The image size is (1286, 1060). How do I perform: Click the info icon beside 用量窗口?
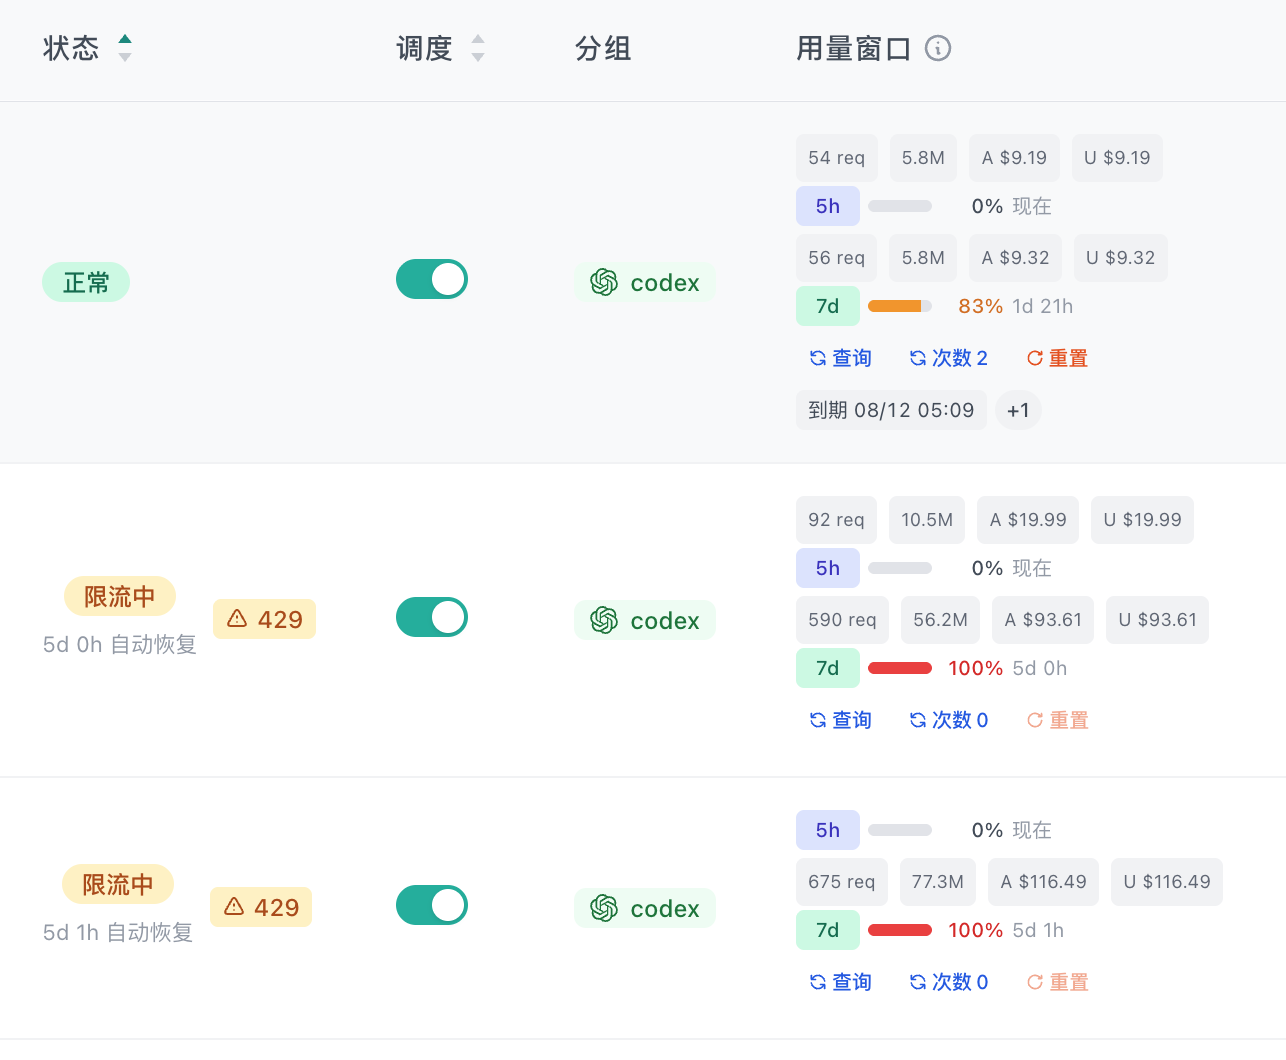click(938, 48)
